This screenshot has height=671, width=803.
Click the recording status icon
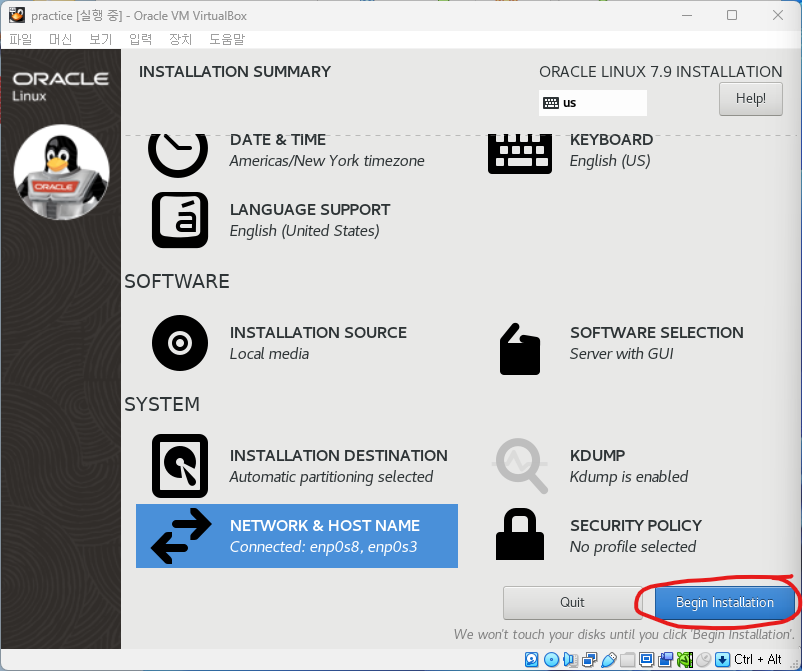point(666,659)
